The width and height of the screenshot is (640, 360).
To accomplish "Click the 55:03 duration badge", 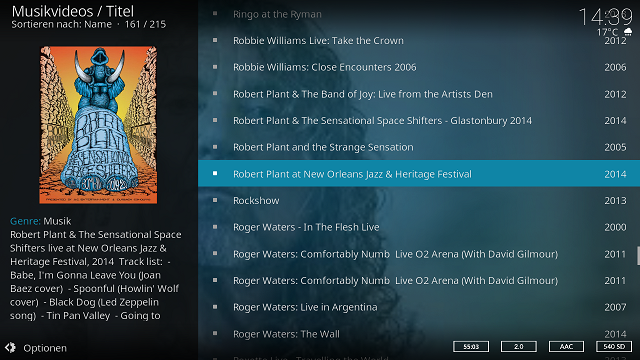I will 471,347.
